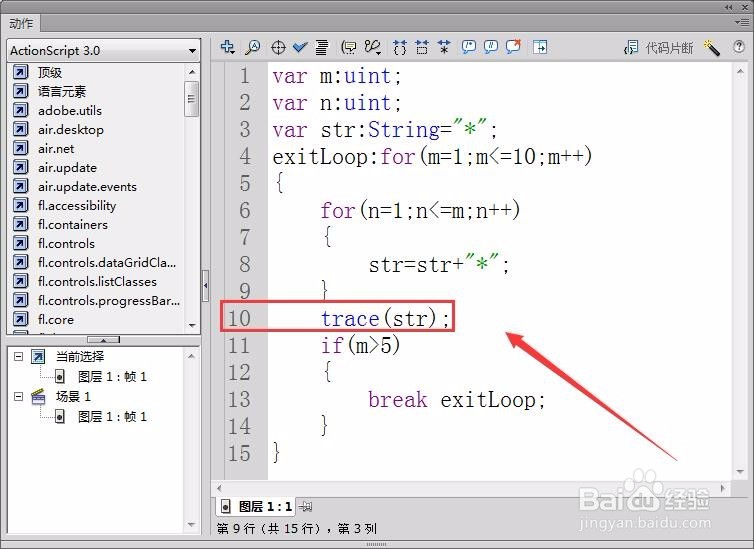Click script navigator scroll-down arrow
The height and width of the screenshot is (549, 754).
coord(191,524)
